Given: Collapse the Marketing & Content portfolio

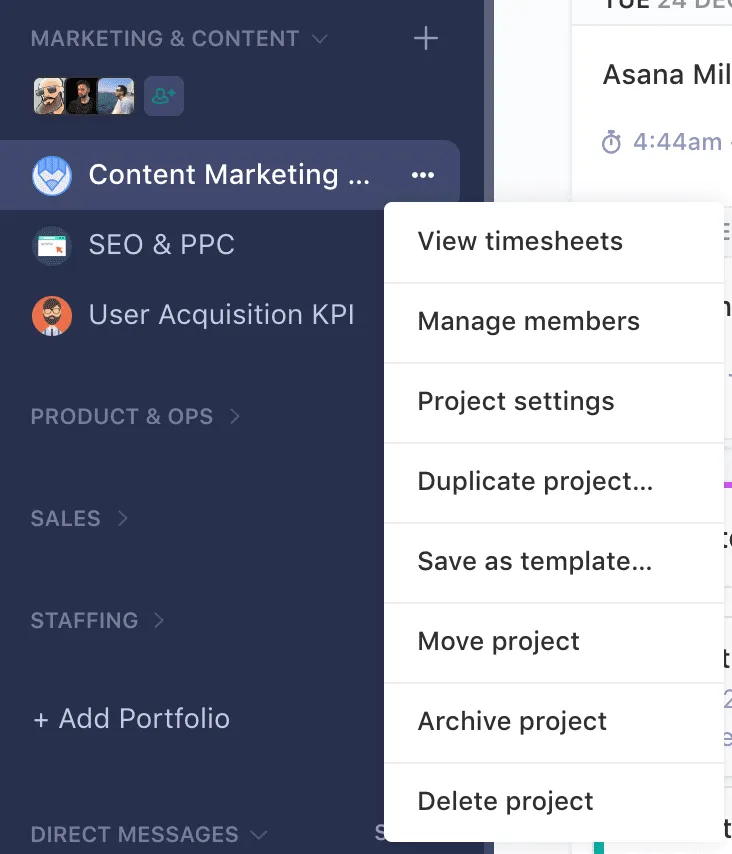Looking at the screenshot, I should pos(319,39).
